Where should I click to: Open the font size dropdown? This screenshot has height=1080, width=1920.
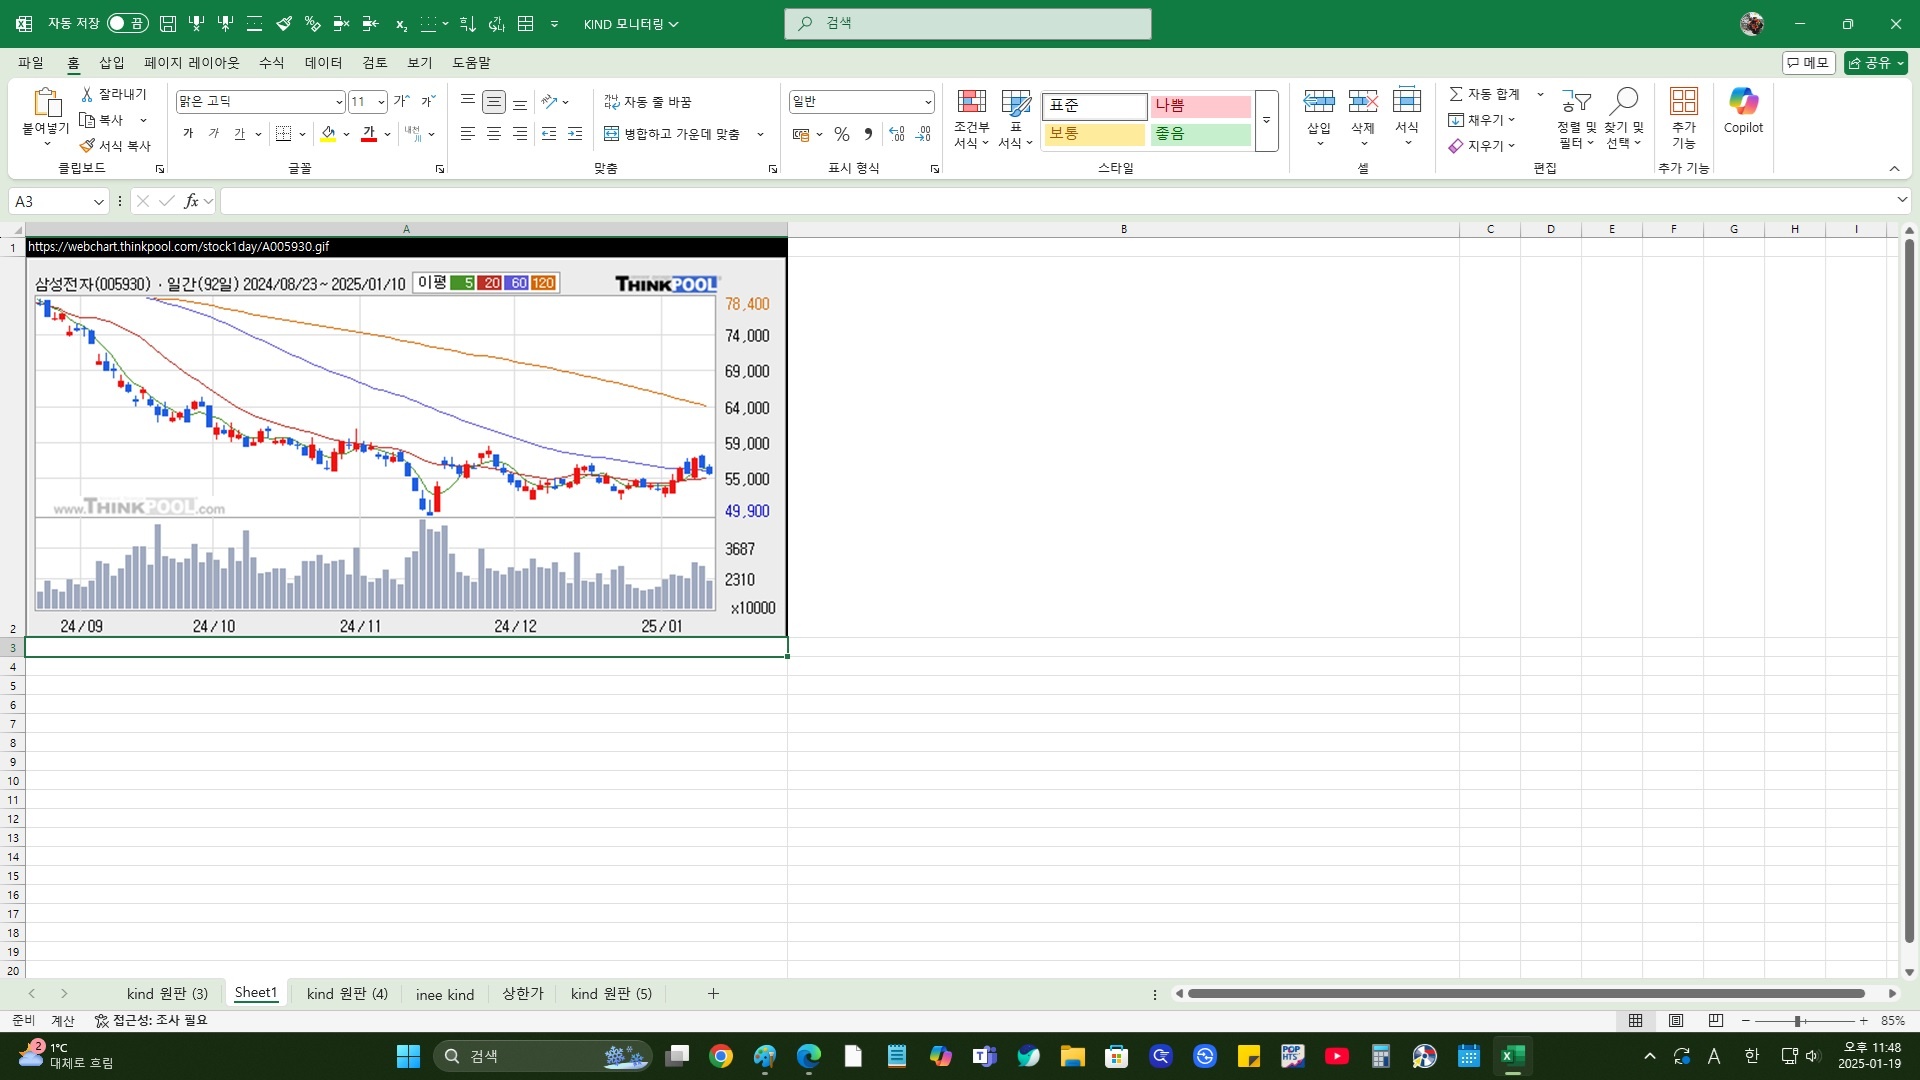point(381,102)
